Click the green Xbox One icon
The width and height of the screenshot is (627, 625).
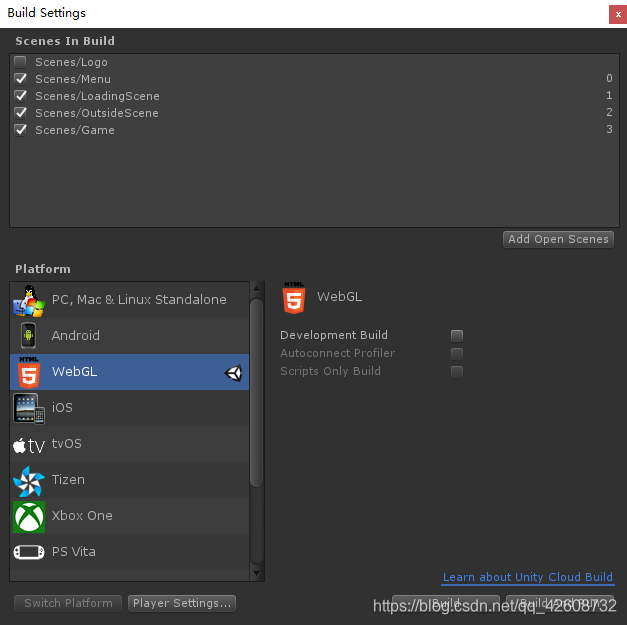[29, 517]
